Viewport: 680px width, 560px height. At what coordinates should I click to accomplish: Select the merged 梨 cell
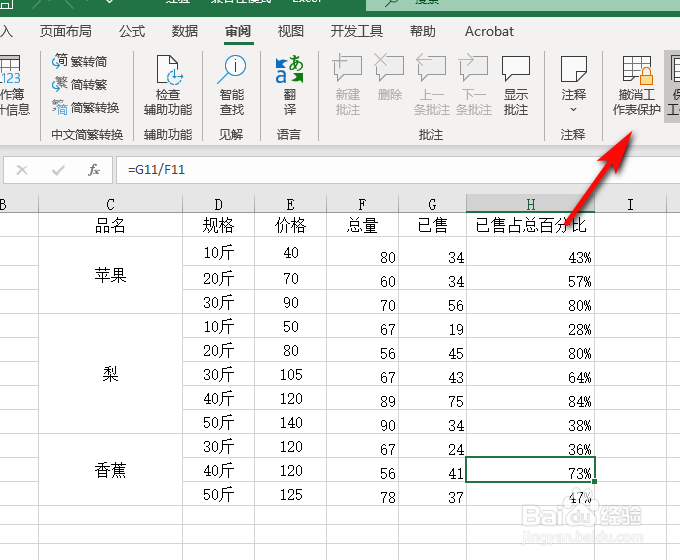pos(111,373)
